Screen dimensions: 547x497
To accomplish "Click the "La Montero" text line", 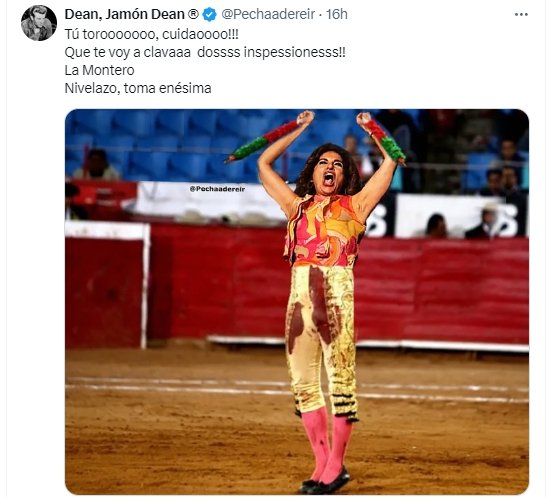I will (99, 70).
